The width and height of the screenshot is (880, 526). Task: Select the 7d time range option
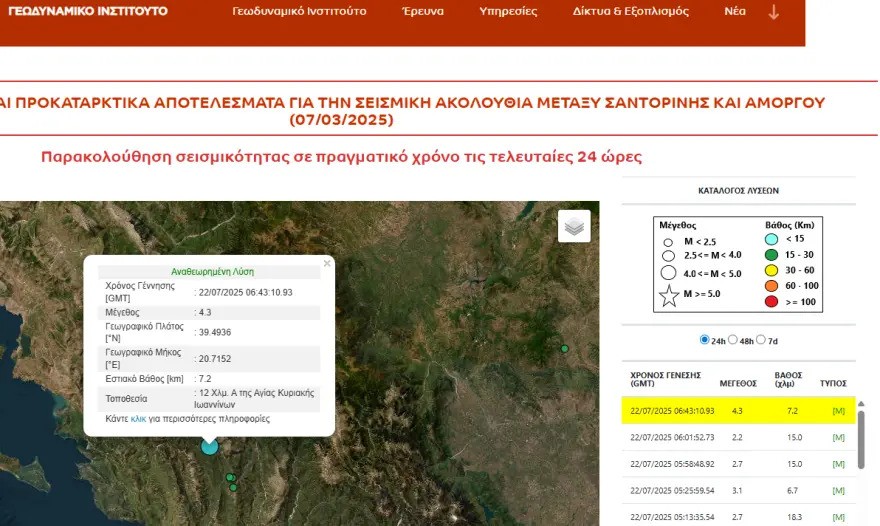pyautogui.click(x=760, y=340)
